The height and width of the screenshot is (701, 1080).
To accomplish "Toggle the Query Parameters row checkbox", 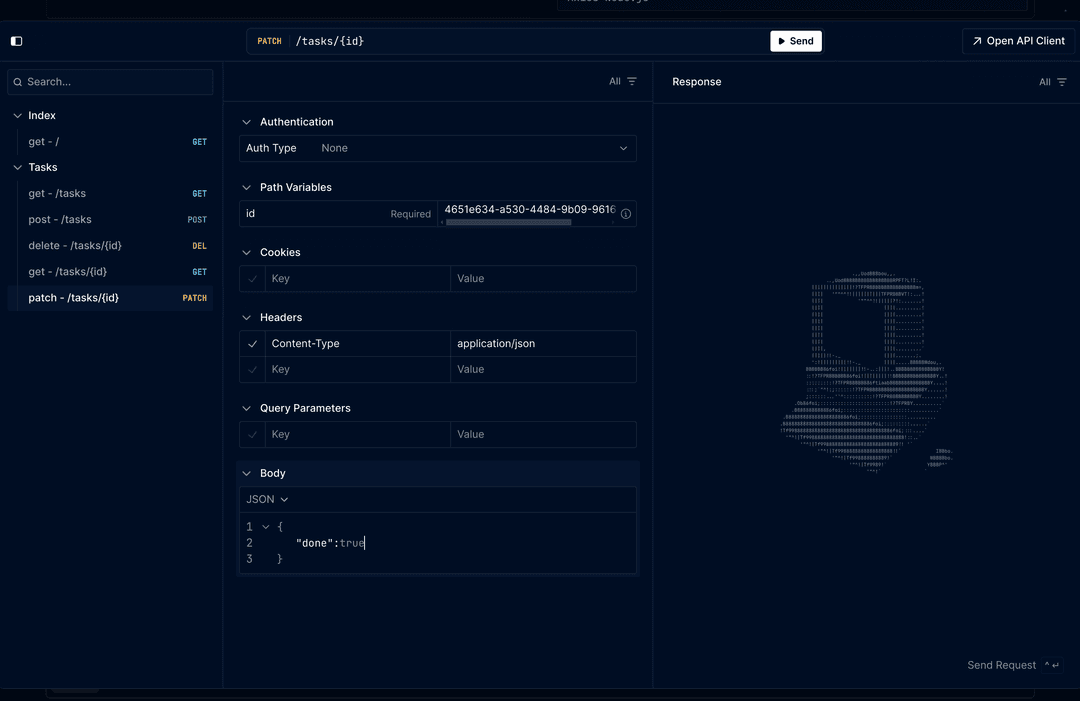I will pyautogui.click(x=252, y=435).
